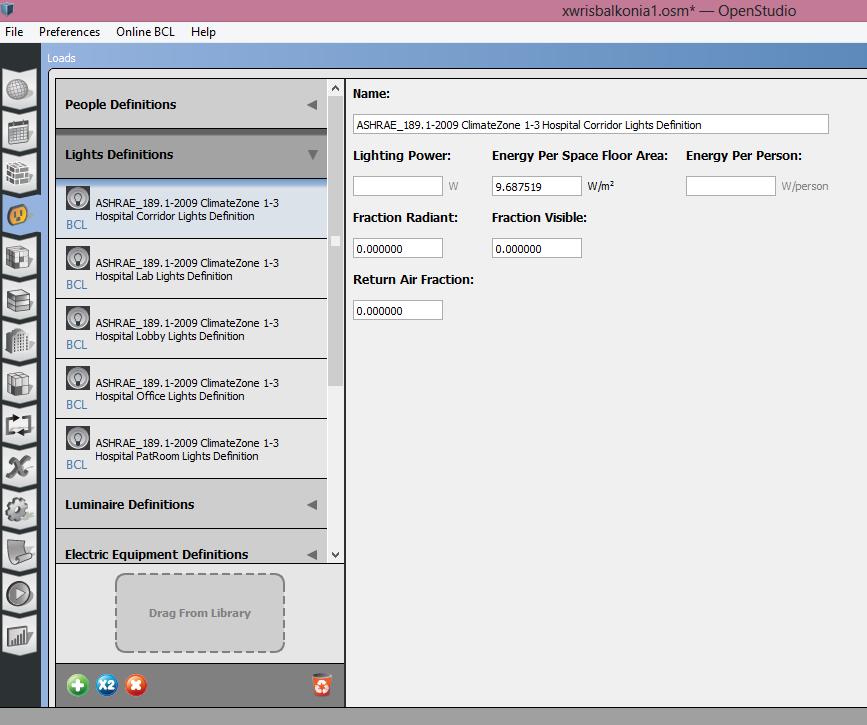Collapse the Lights Definitions section

191,154
